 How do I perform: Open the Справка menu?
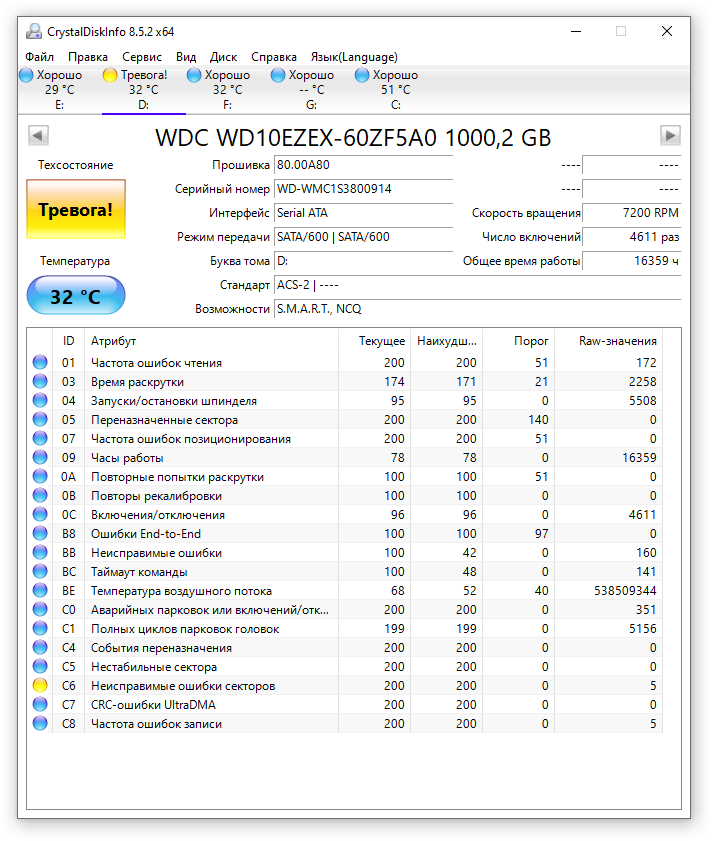click(x=274, y=57)
